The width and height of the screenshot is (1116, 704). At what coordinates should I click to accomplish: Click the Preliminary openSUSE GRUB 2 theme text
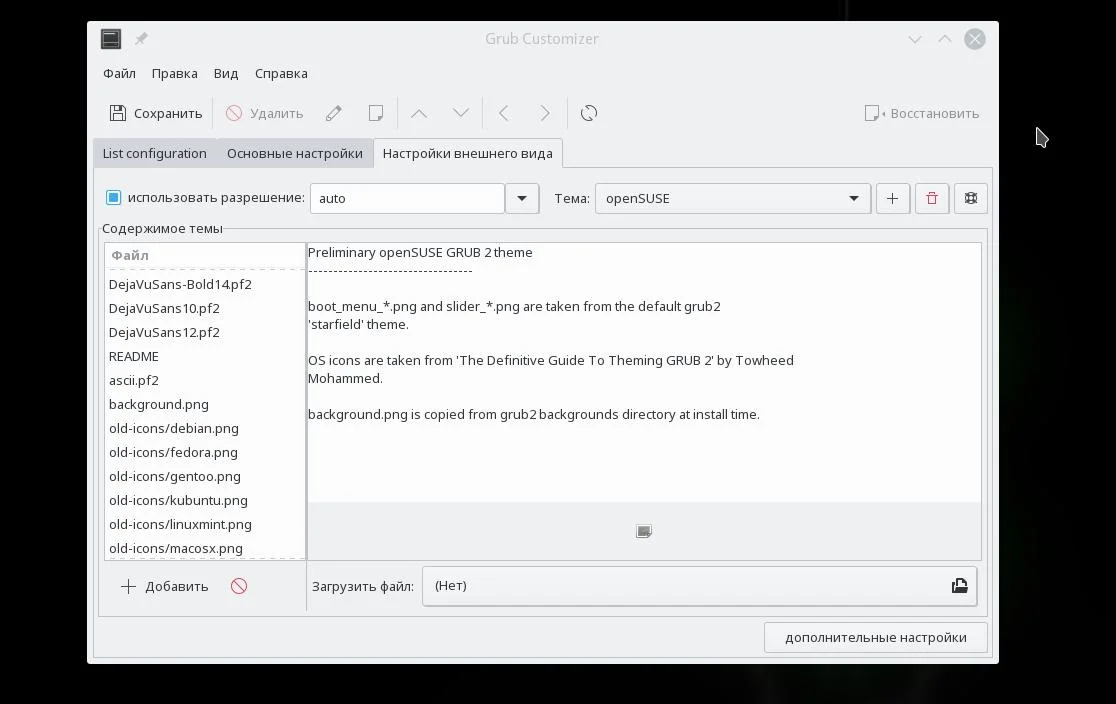pos(420,253)
